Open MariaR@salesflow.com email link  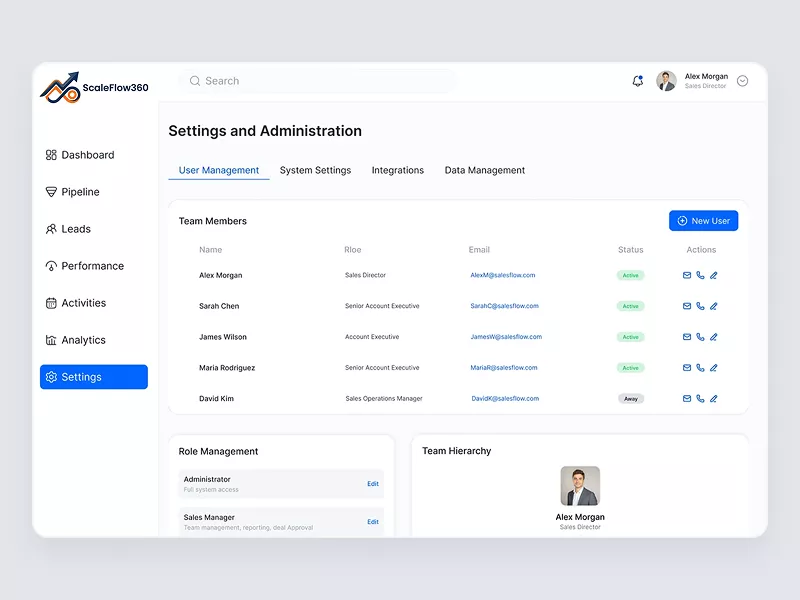coord(504,367)
